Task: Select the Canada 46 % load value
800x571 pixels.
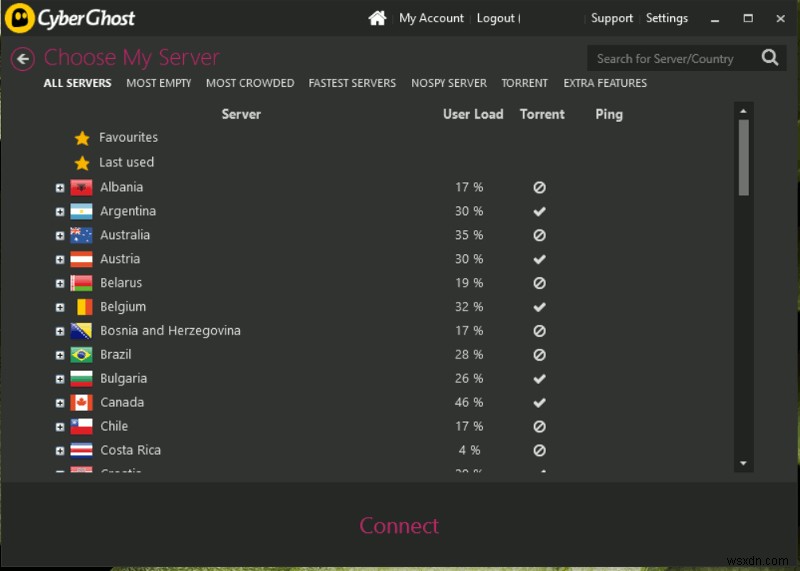Action: 469,403
